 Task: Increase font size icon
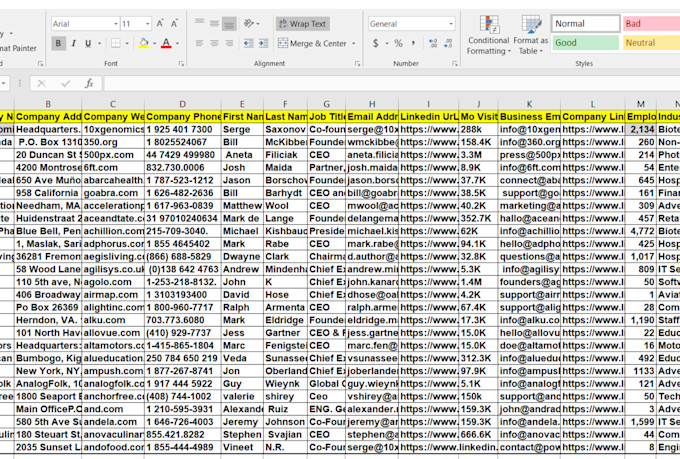(x=160, y=24)
